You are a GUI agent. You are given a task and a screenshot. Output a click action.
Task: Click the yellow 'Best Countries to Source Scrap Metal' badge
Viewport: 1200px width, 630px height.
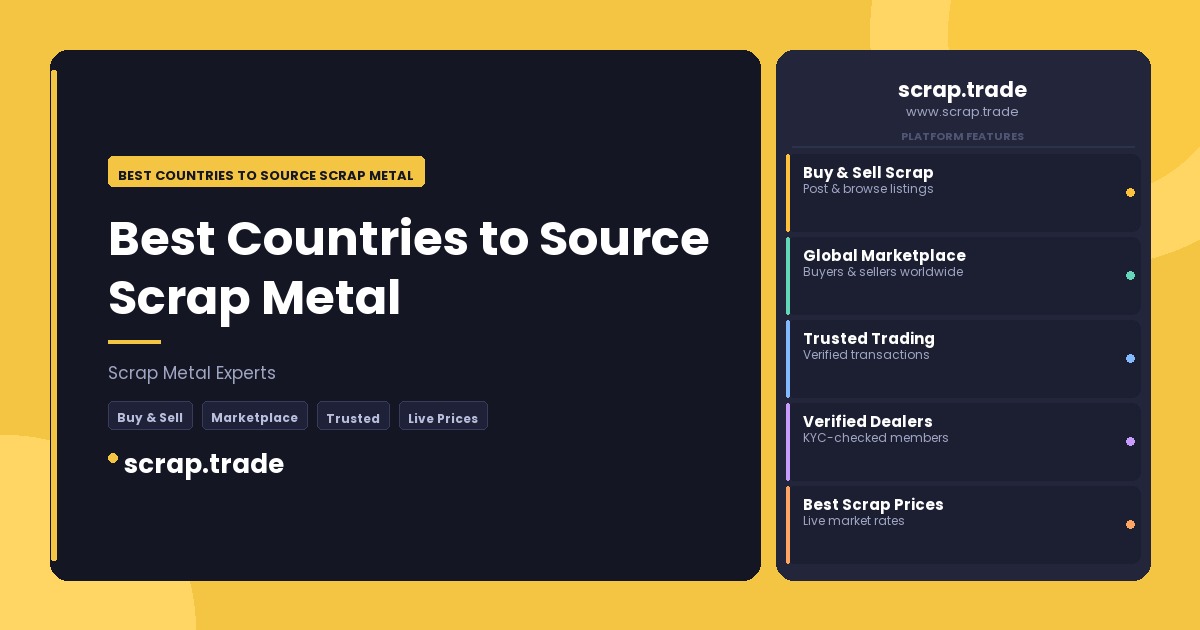266,172
